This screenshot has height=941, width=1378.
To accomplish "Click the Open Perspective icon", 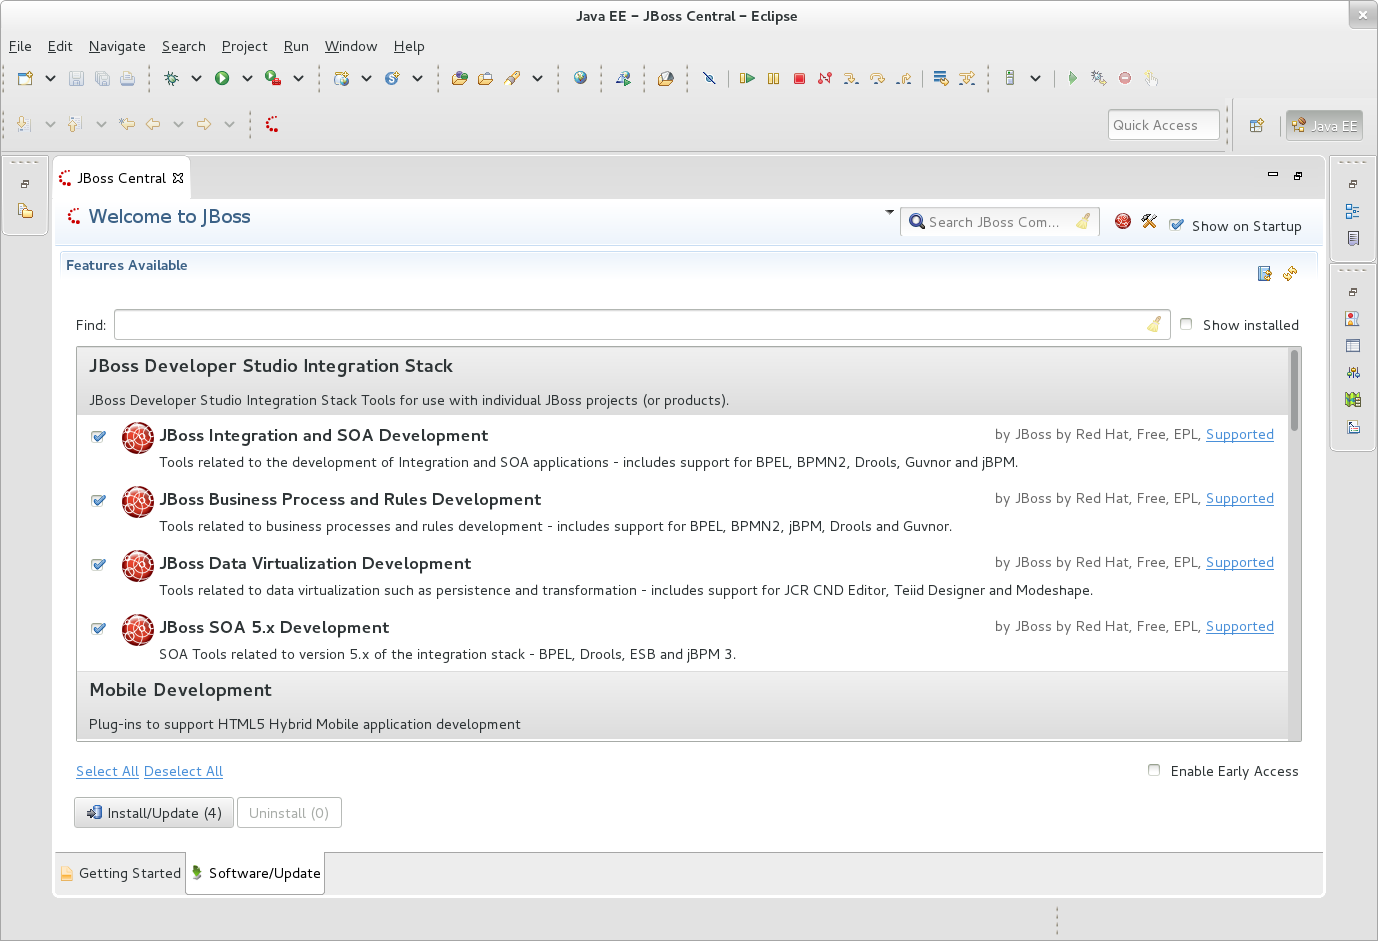I will (1257, 126).
